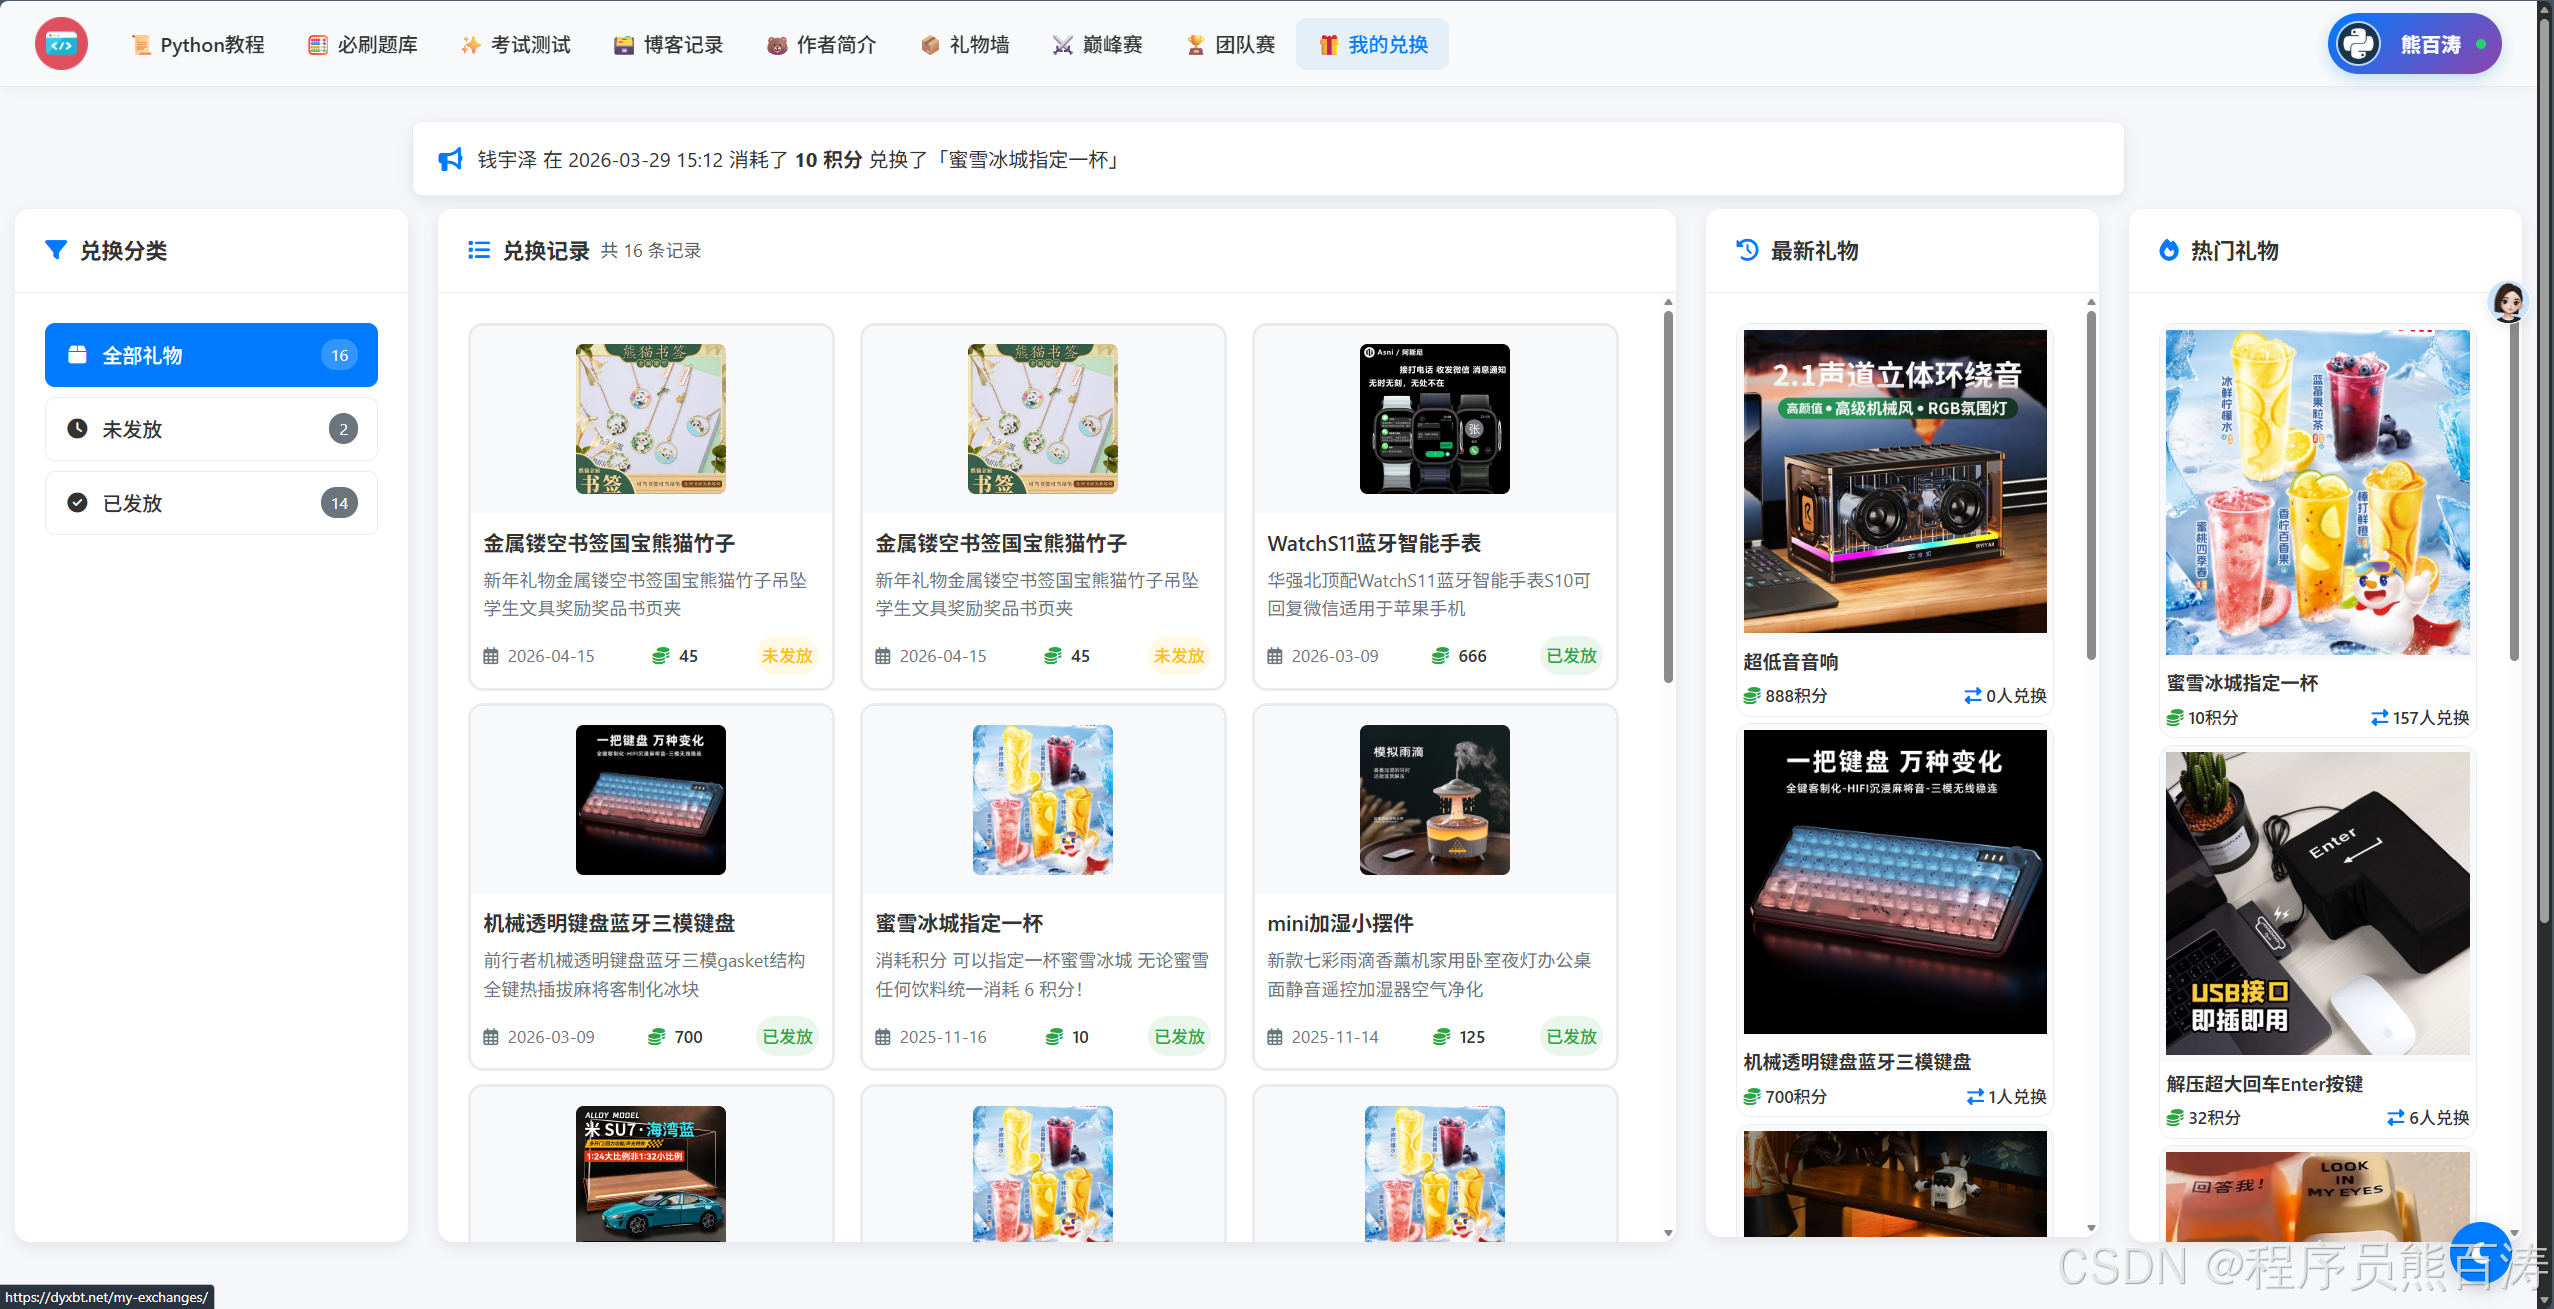Click the mini加湿小摆件 title
Screen dimensions: 2554x1309
tap(1340, 924)
